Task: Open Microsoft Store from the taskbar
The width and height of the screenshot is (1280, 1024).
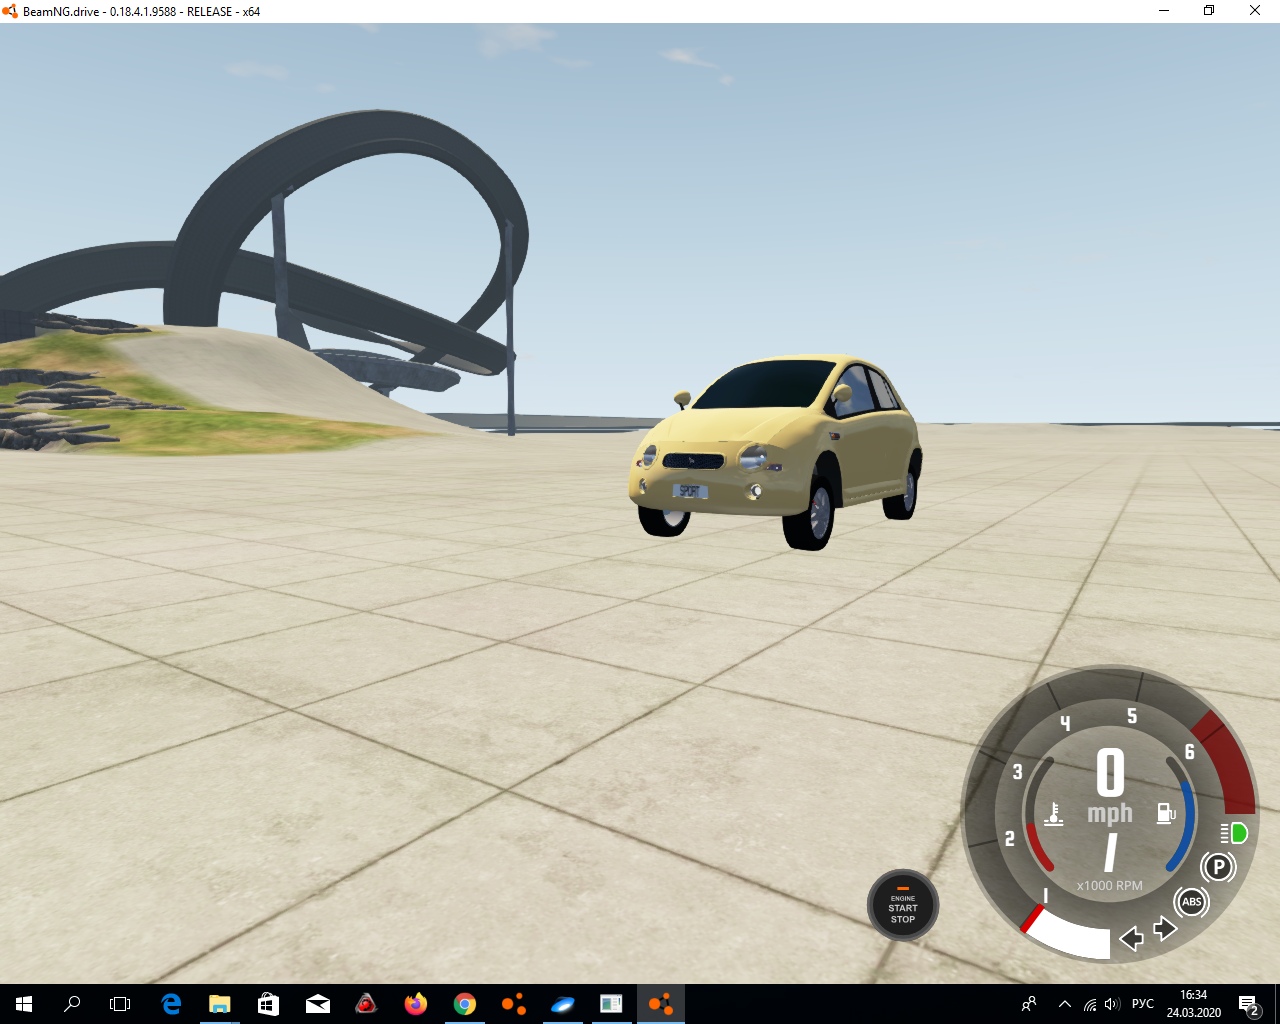Action: (268, 1004)
